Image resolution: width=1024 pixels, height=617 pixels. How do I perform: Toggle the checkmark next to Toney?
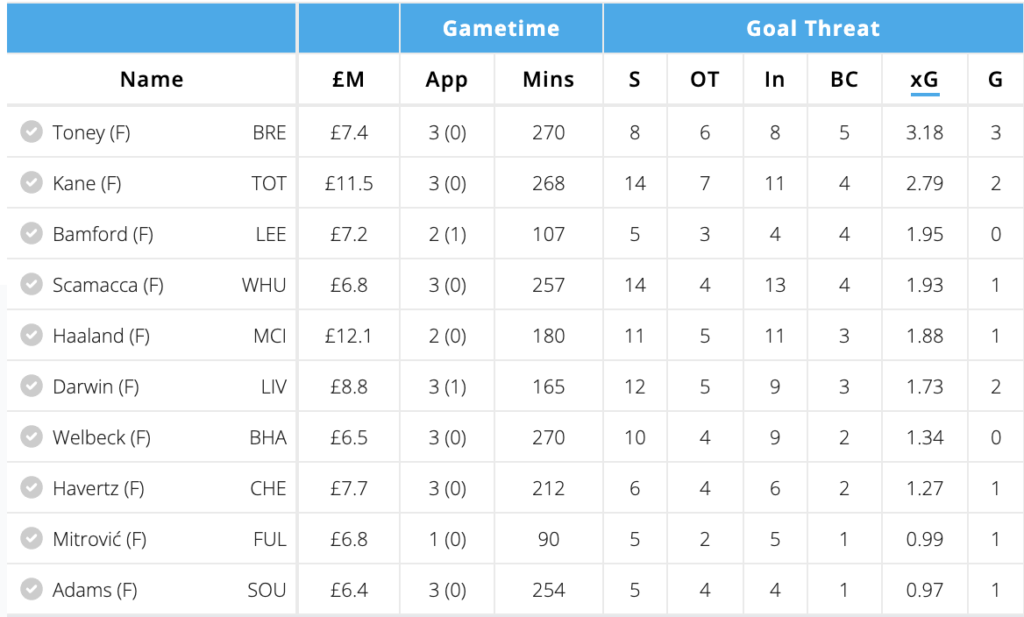32,132
